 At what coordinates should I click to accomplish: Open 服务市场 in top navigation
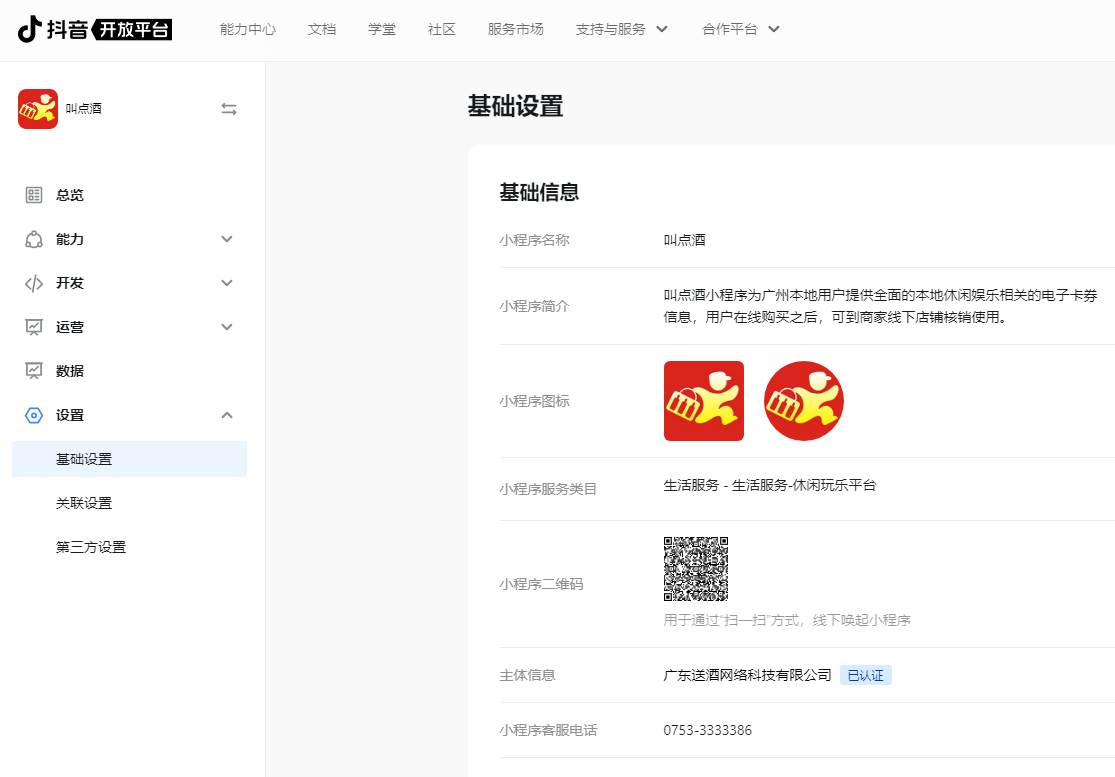point(516,29)
